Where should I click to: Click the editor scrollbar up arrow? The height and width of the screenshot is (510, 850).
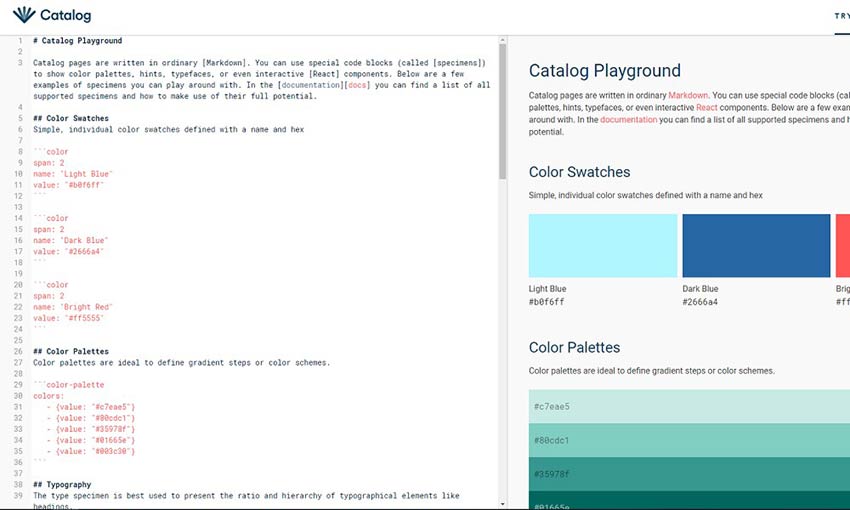(503, 40)
